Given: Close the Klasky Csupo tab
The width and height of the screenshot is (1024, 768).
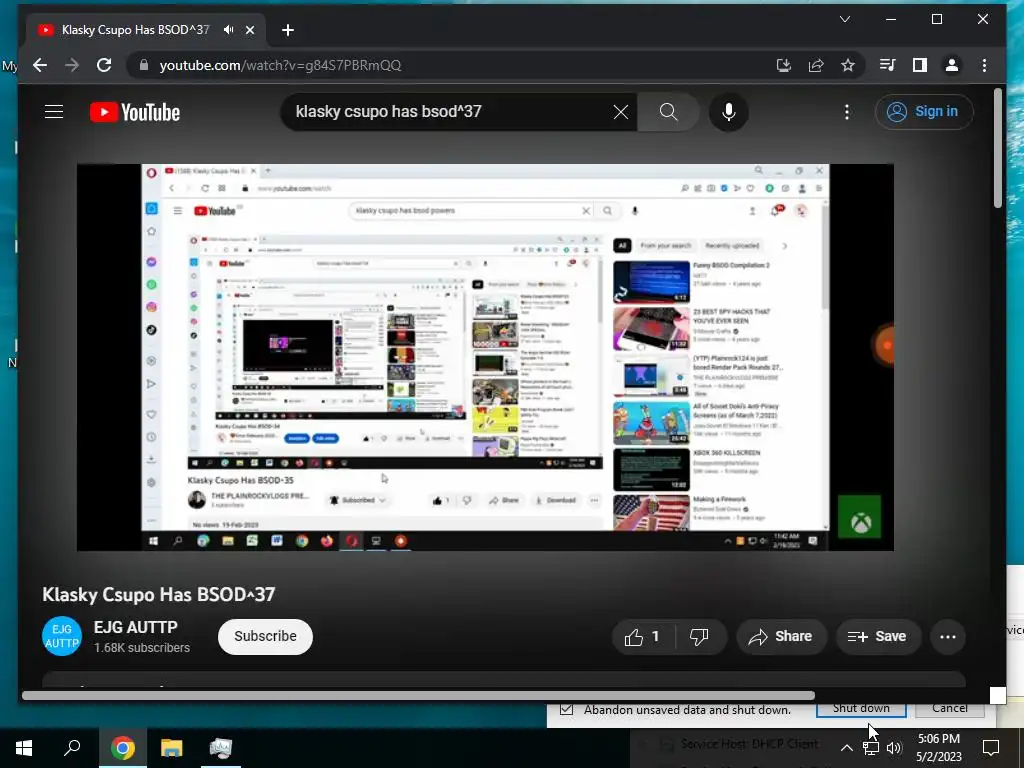Looking at the screenshot, I should [x=250, y=30].
